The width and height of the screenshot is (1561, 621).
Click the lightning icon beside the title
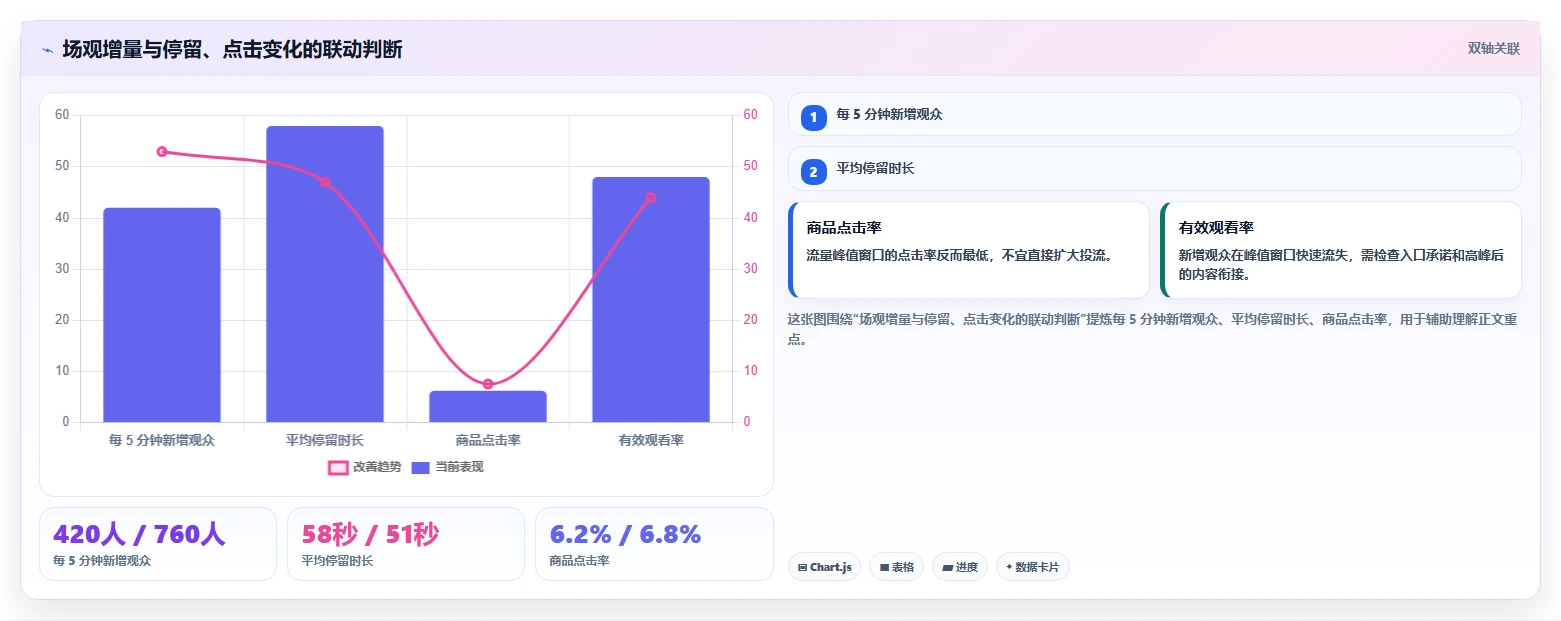click(x=47, y=49)
